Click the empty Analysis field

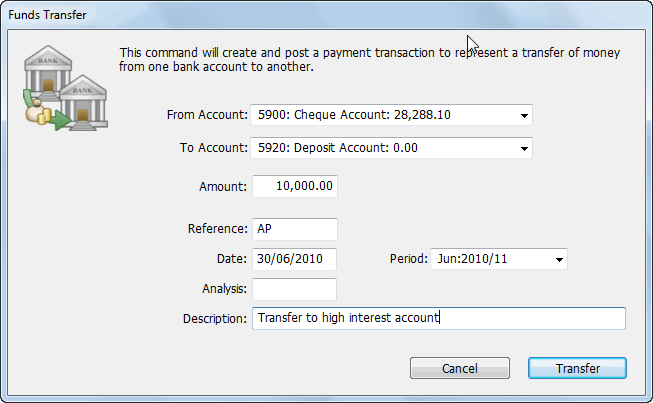(x=294, y=289)
